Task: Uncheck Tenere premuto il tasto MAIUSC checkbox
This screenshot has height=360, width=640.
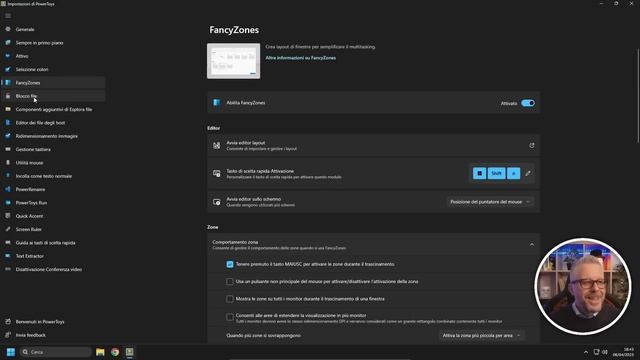Action: 230,264
